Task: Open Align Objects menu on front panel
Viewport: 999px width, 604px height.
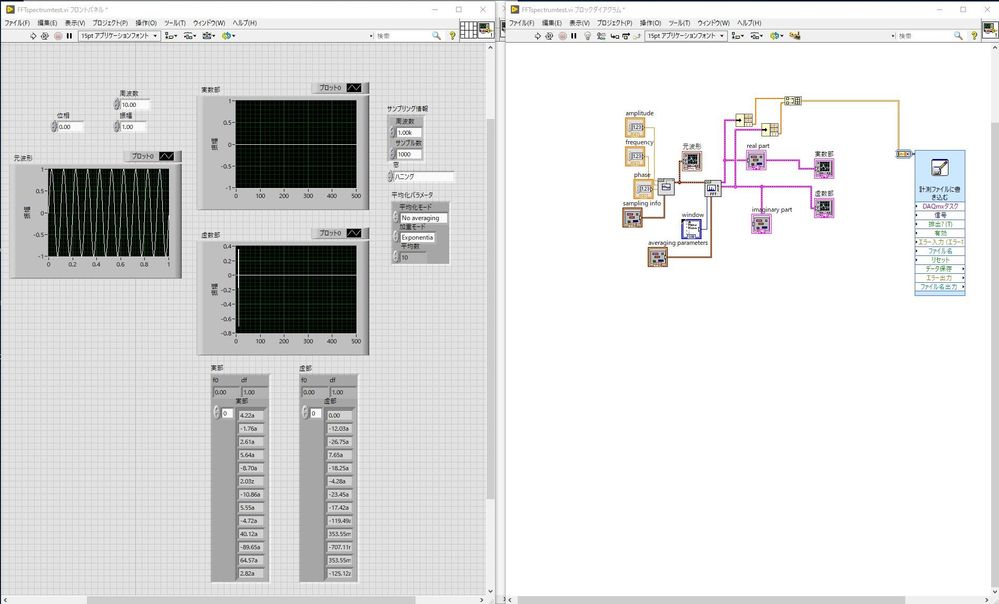Action: pyautogui.click(x=171, y=36)
